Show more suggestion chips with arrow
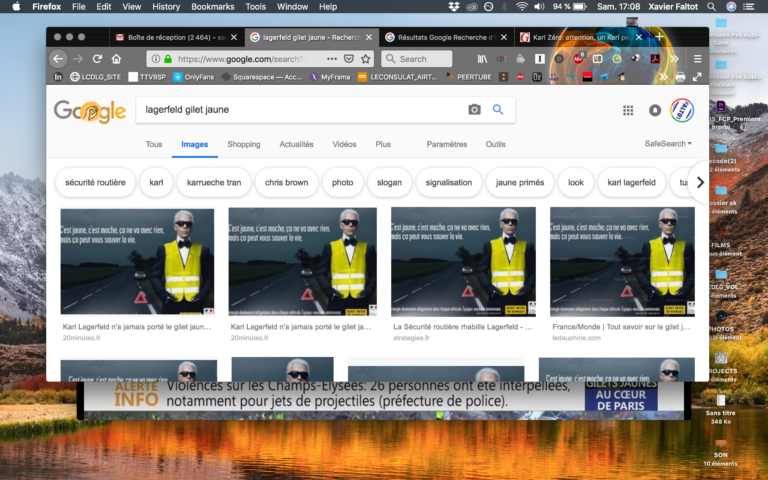 [x=700, y=182]
